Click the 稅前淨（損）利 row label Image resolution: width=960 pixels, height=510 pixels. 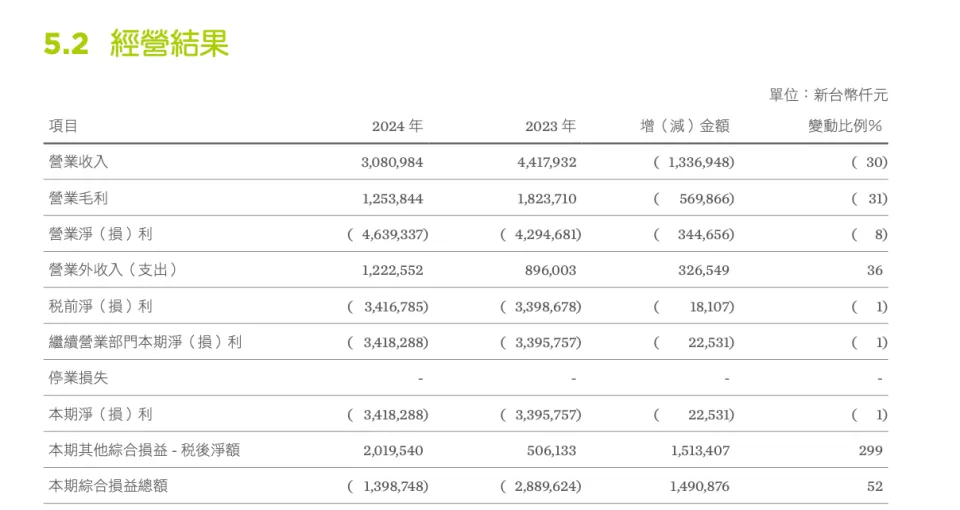tap(100, 306)
